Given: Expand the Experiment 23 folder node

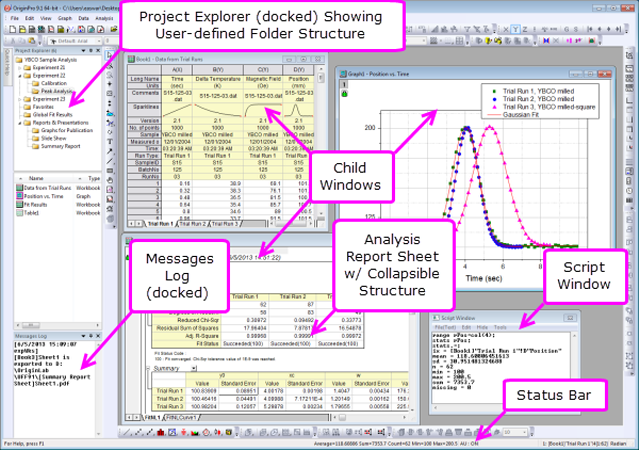Looking at the screenshot, I should [x=20, y=99].
